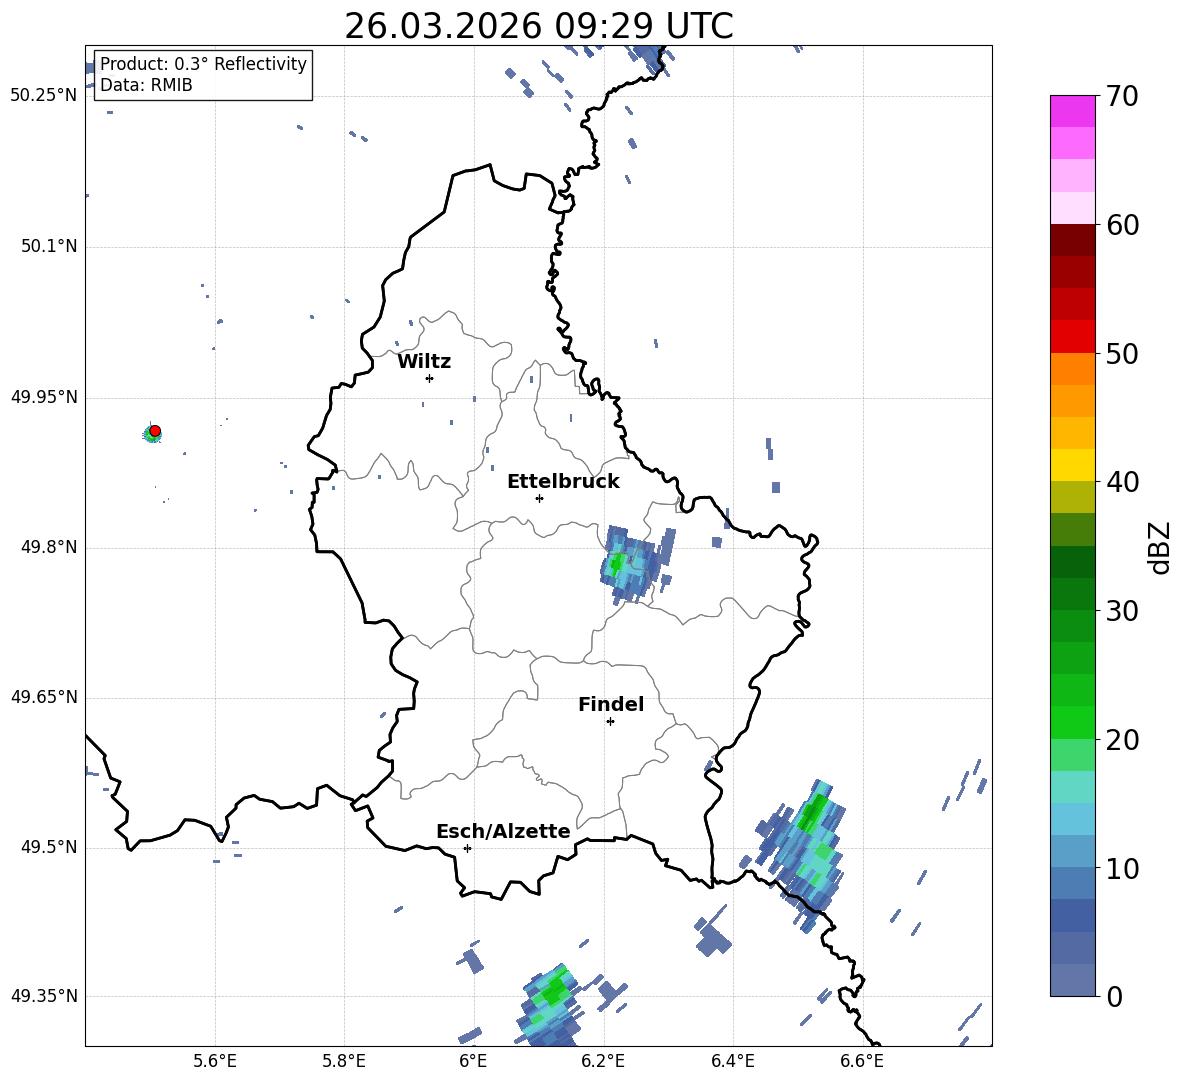Click the latitude label 49.95°N
1184x1081 pixels.
tap(44, 397)
